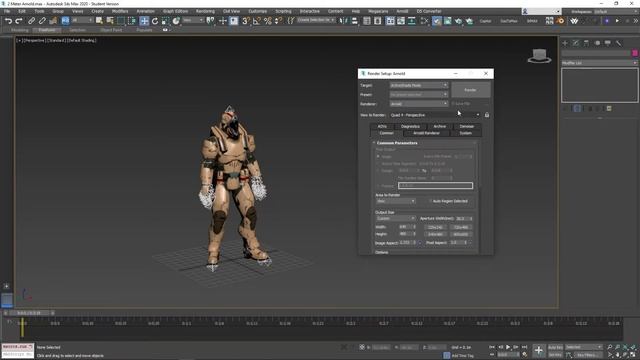Open the View to Render dropdown
Viewport: 640px width, 360px height.
435,115
